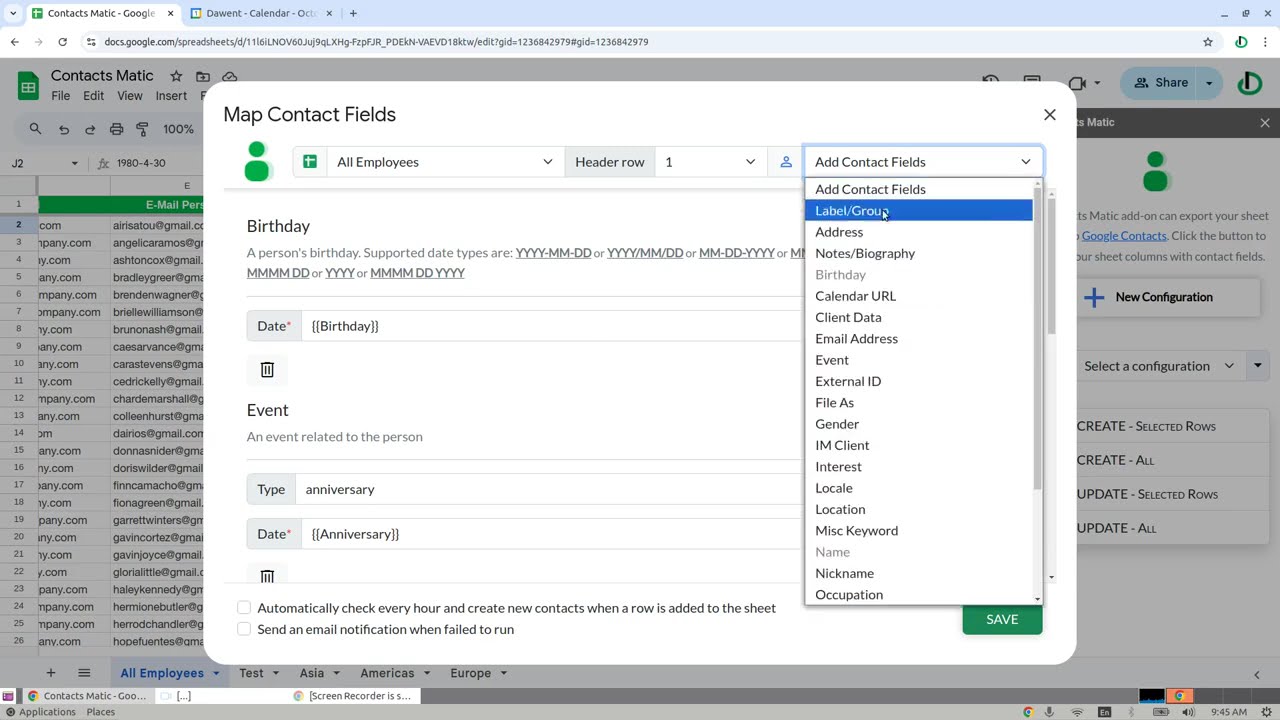Click the person icon beside Add Contact Fields

[786, 162]
